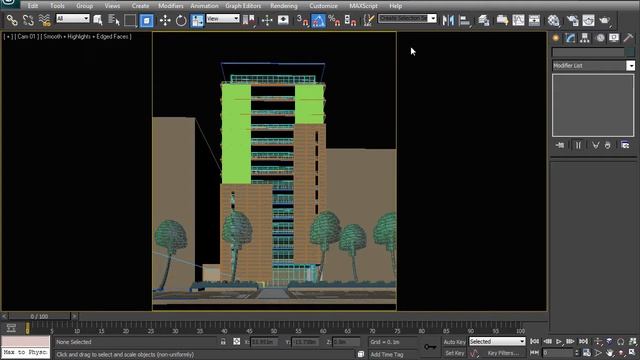Toggle Keyboard Shortcut Override button

click(283, 20)
